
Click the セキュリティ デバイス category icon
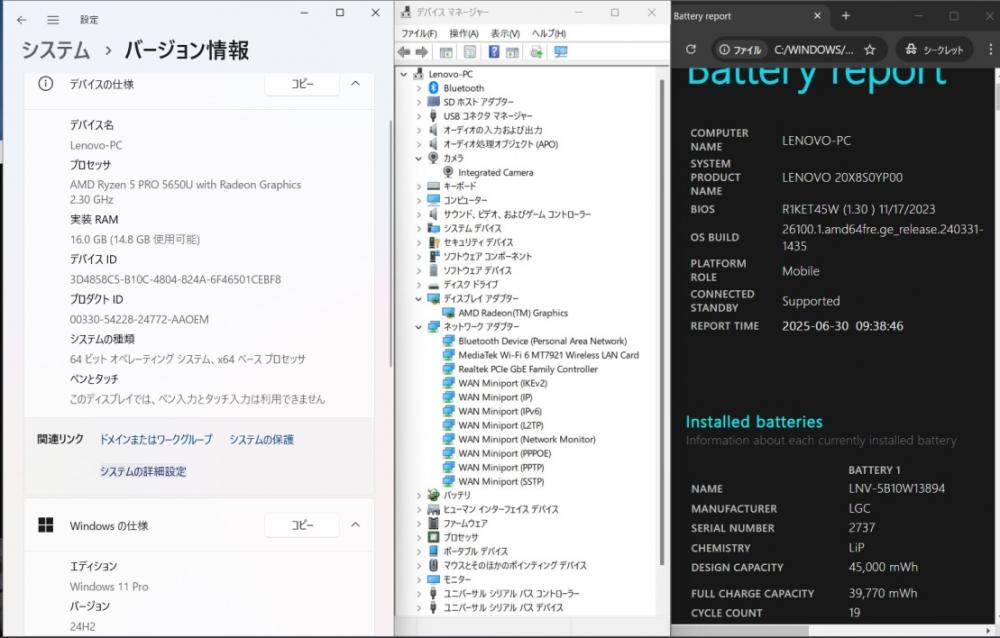[x=434, y=242]
